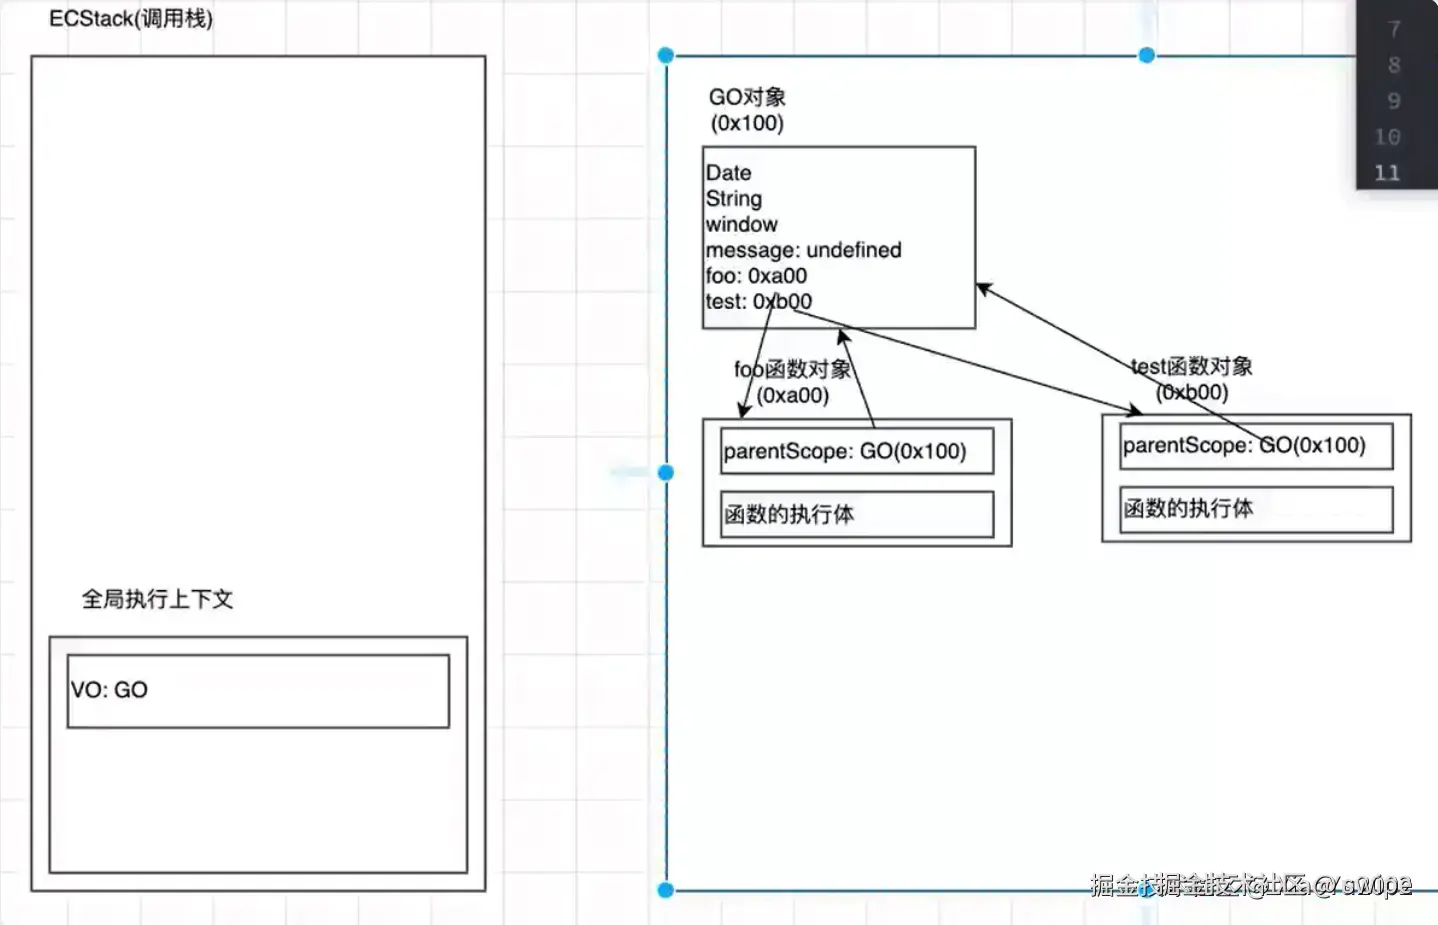Viewport: 1438px width, 925px height.
Task: Click the 'Date' entry in GO object
Action: (728, 173)
